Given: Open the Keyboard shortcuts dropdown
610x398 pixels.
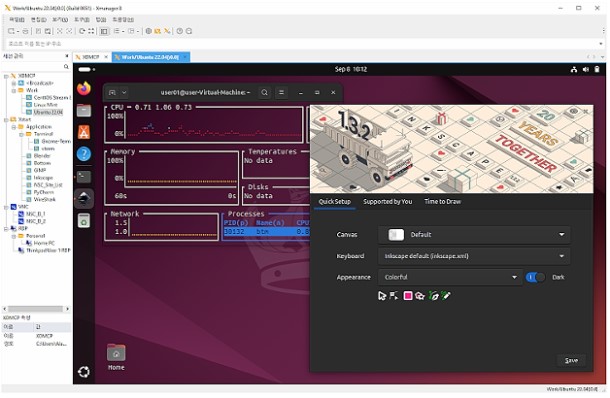Looking at the screenshot, I should (474, 256).
